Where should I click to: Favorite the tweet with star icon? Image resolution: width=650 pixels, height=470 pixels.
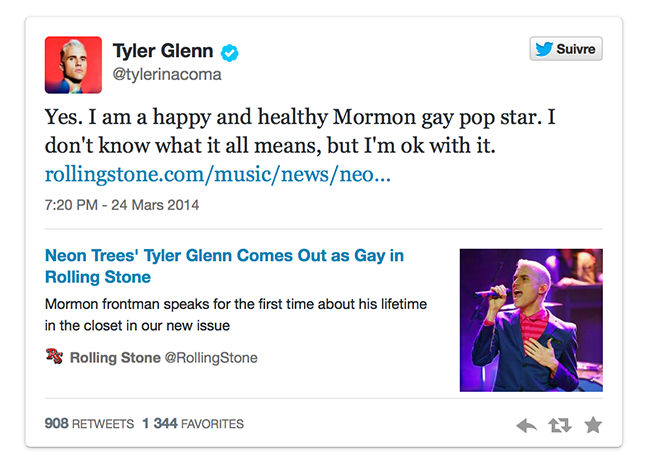click(593, 426)
